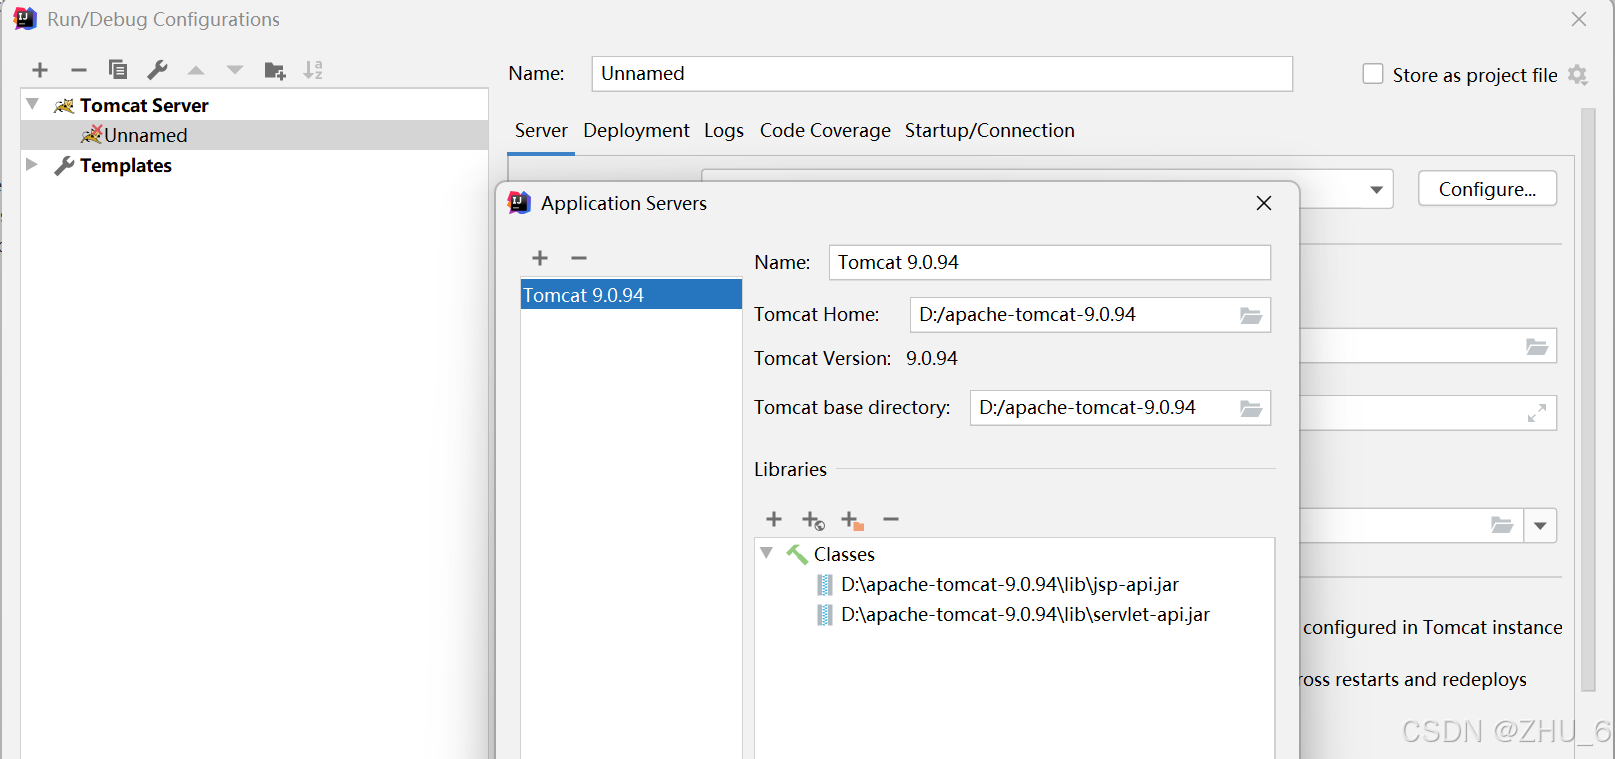Click jar icon of servlet-api.jar
1615x759 pixels.
coord(824,614)
